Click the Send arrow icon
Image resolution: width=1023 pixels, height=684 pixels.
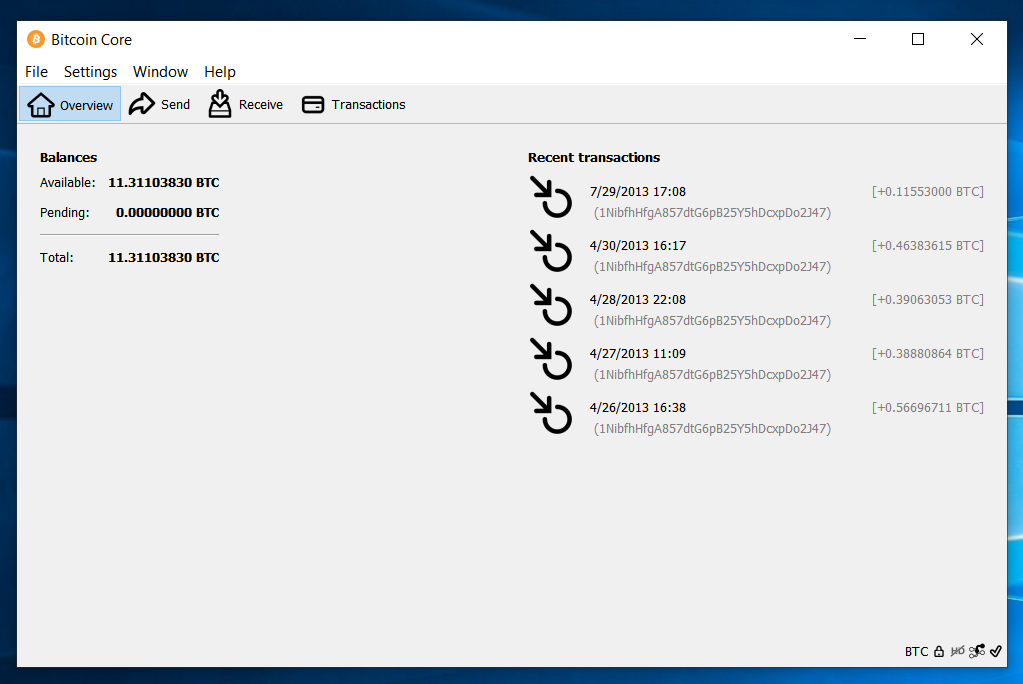pyautogui.click(x=142, y=104)
